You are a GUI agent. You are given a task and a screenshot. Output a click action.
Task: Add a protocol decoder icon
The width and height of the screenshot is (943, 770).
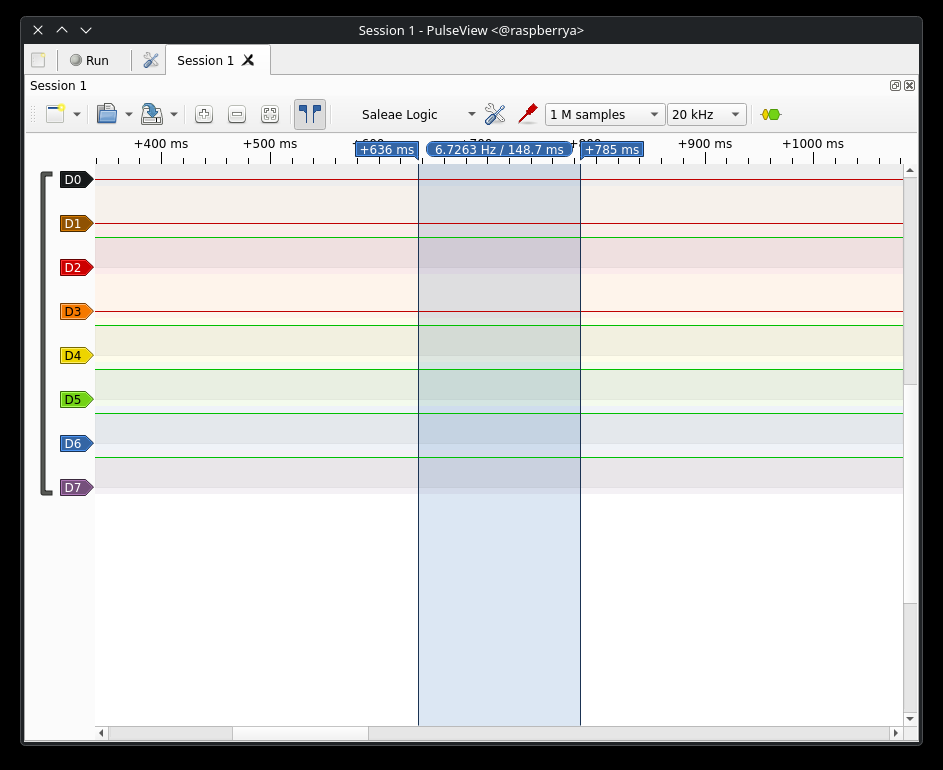(770, 114)
